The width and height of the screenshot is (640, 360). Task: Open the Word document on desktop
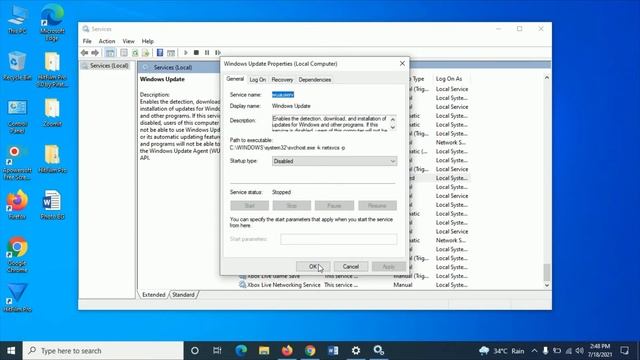[x=52, y=205]
